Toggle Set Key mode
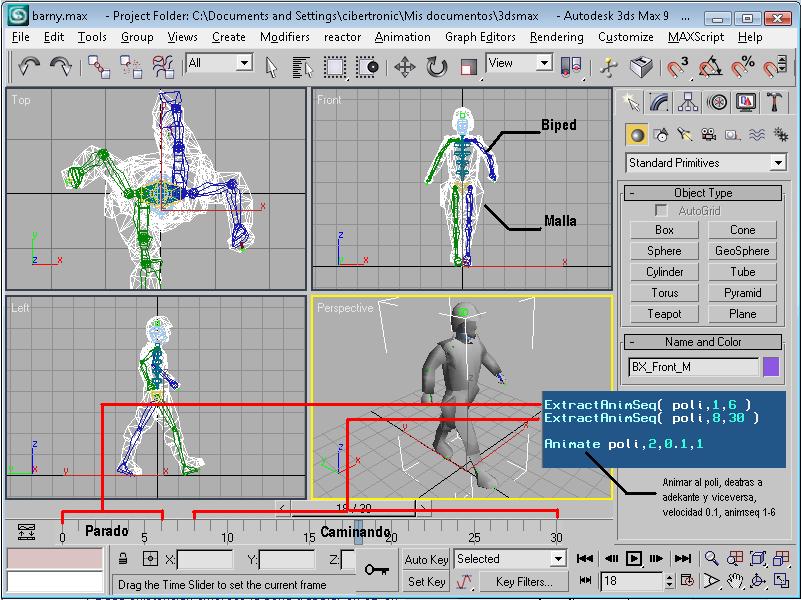Image resolution: width=801 pixels, height=600 pixels. (426, 582)
